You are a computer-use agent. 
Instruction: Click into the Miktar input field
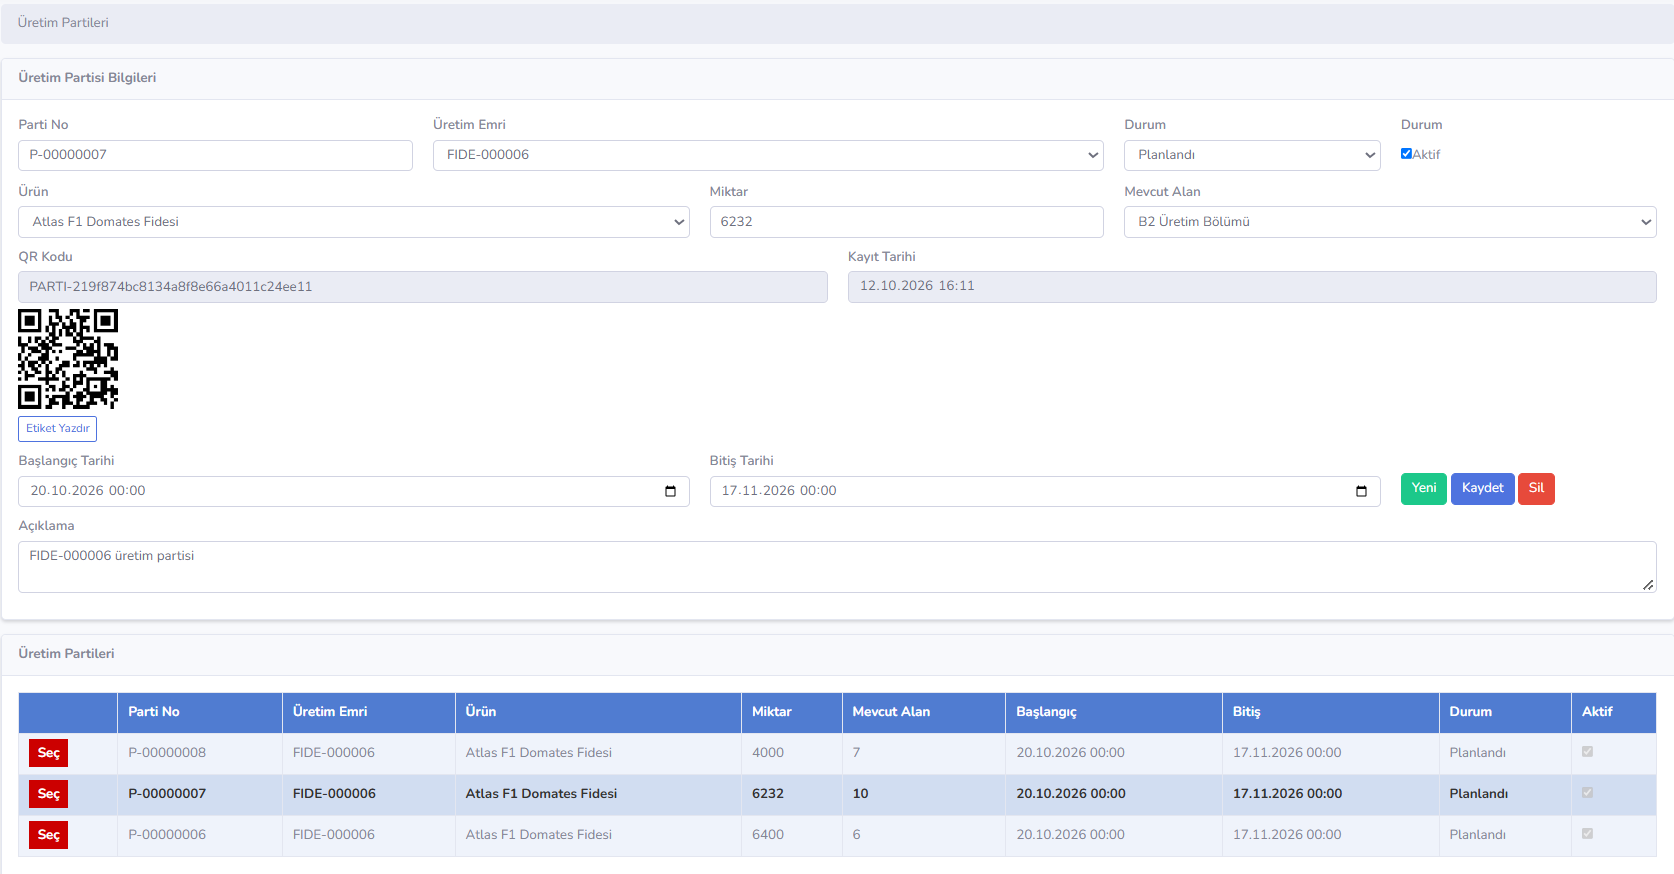907,222
